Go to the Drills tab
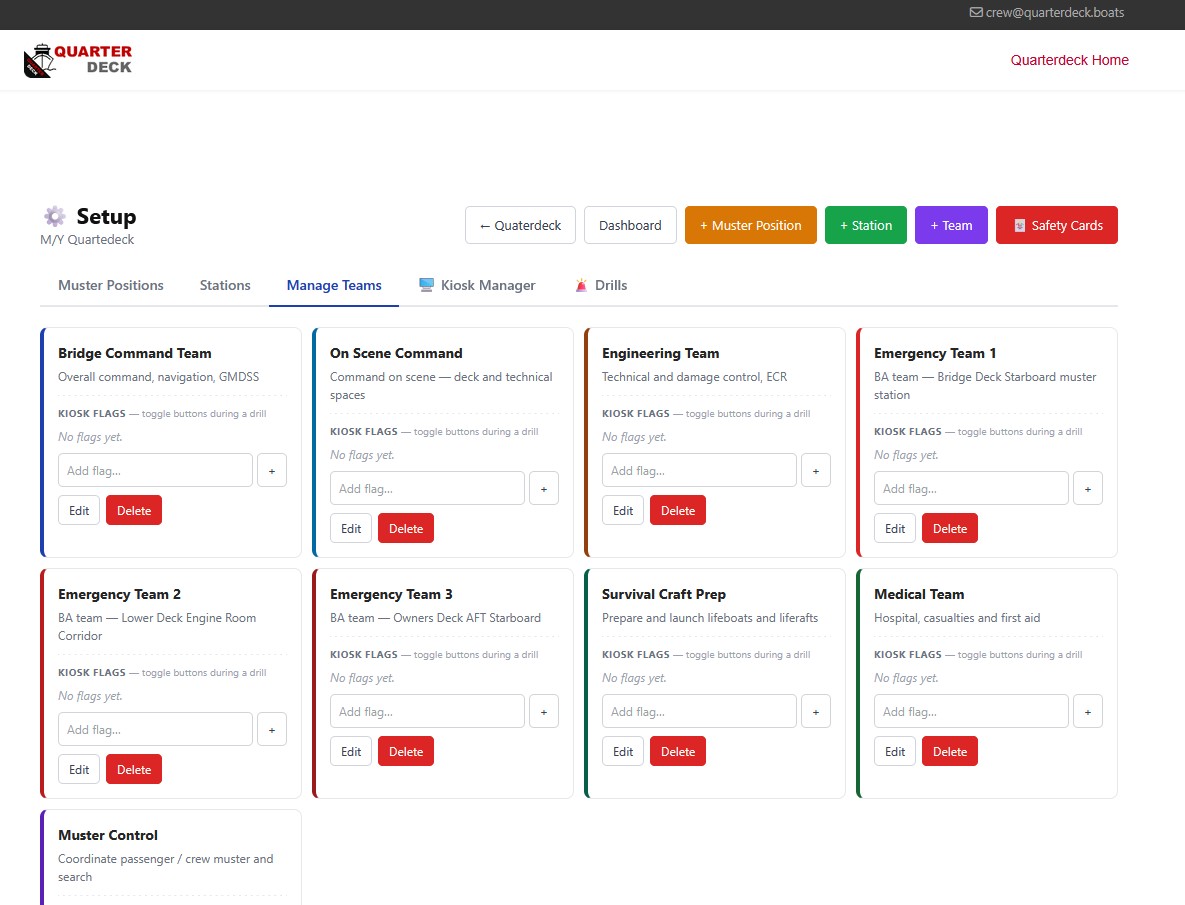This screenshot has height=905, width=1185. (x=602, y=286)
